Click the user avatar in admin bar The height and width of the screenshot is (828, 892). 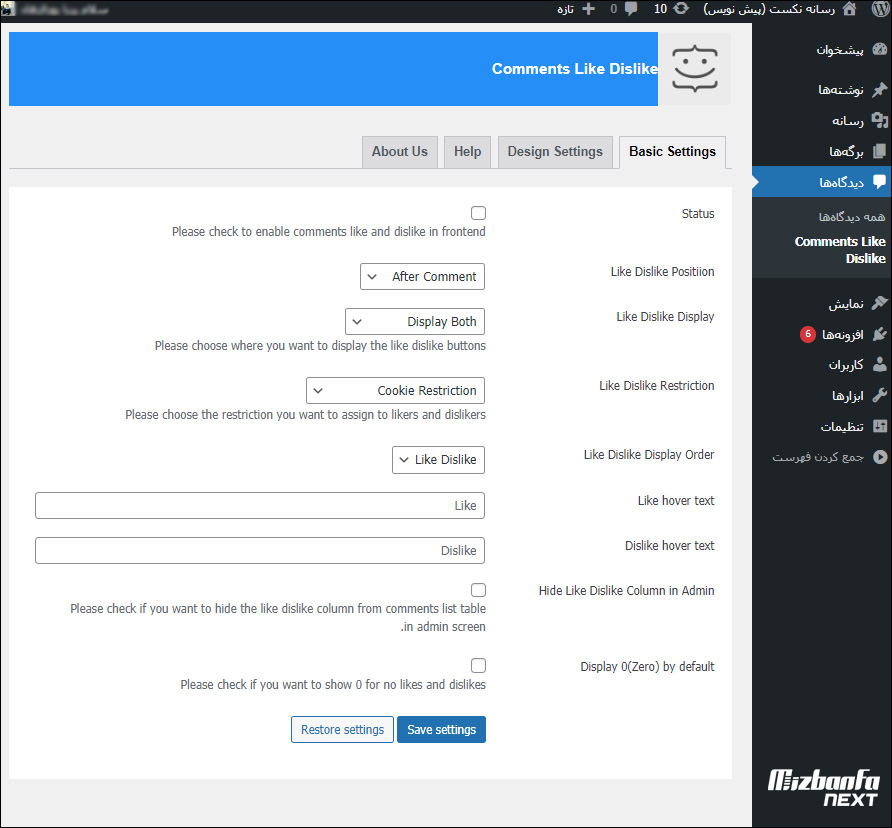pos(7,9)
